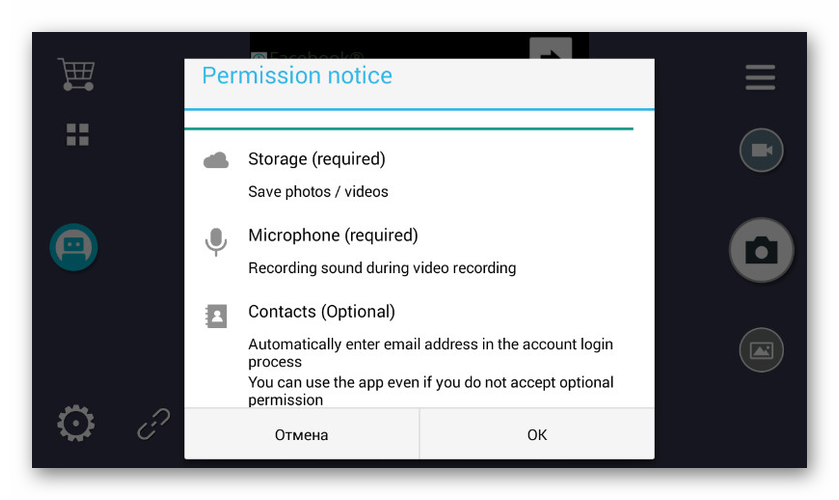Tap the microphone permission icon
839x500 pixels.
(216, 242)
